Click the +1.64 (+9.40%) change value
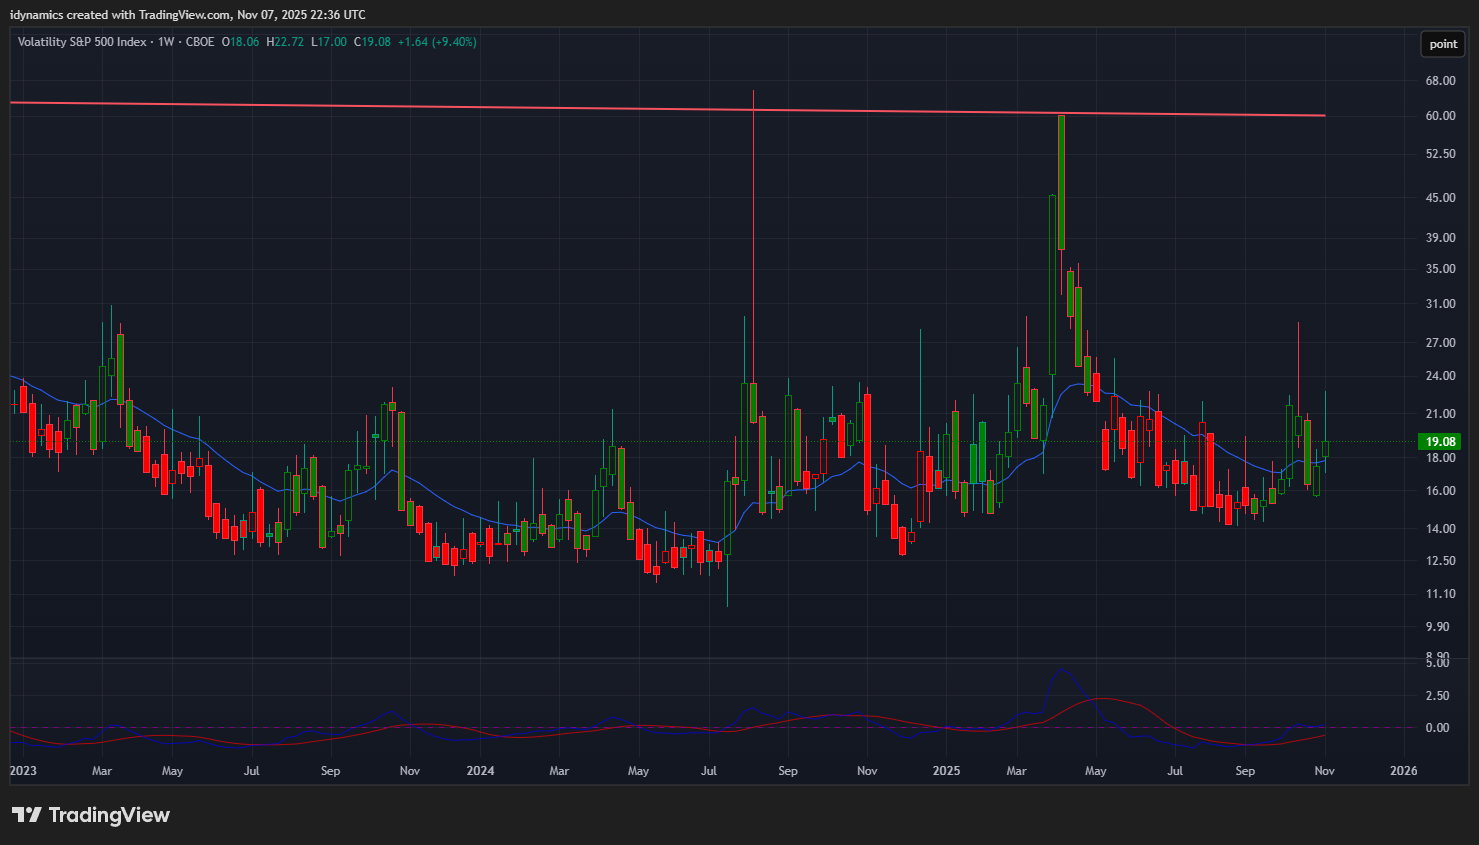 click(437, 42)
